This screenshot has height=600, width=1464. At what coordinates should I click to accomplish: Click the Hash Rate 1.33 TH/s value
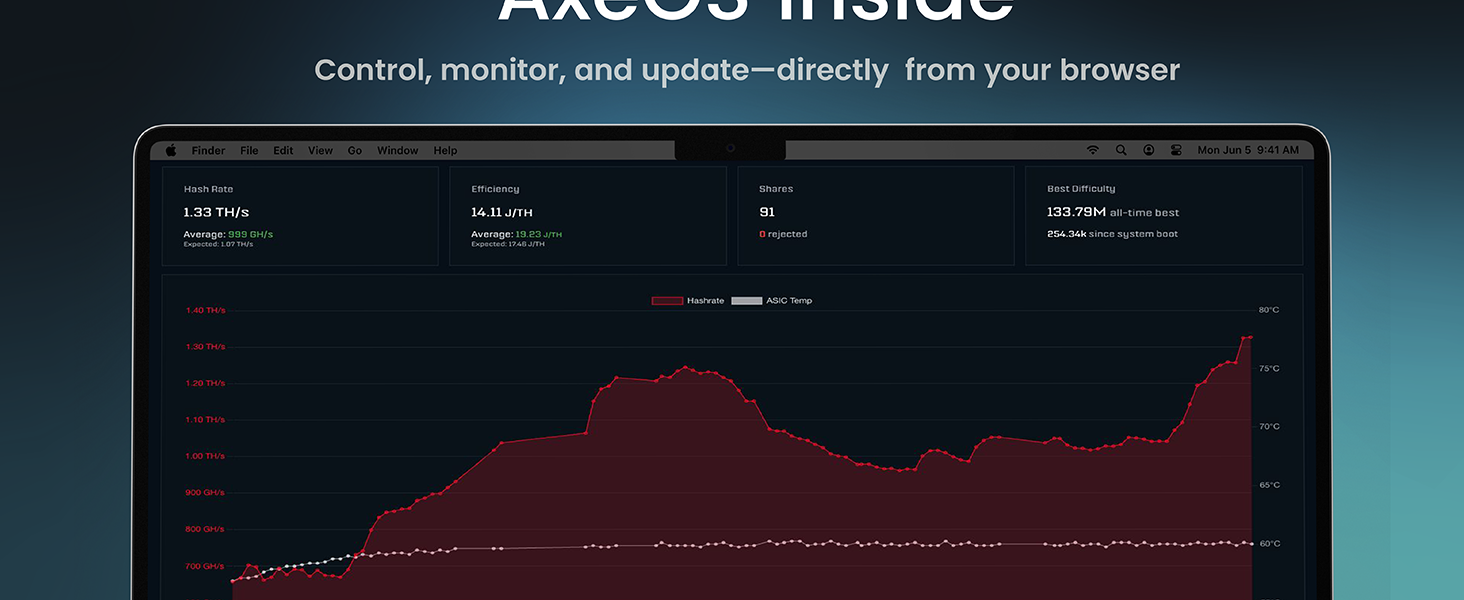pyautogui.click(x=216, y=212)
